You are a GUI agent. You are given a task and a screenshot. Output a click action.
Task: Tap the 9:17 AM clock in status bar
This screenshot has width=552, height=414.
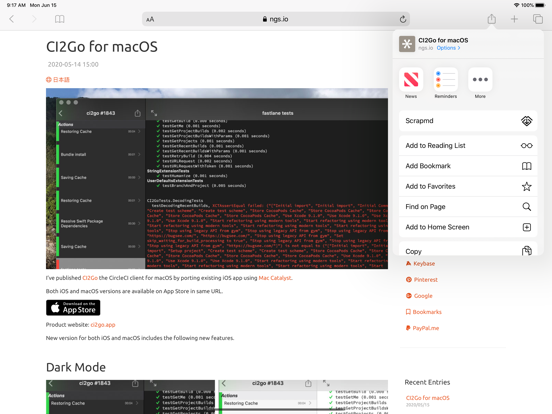coord(17,5)
